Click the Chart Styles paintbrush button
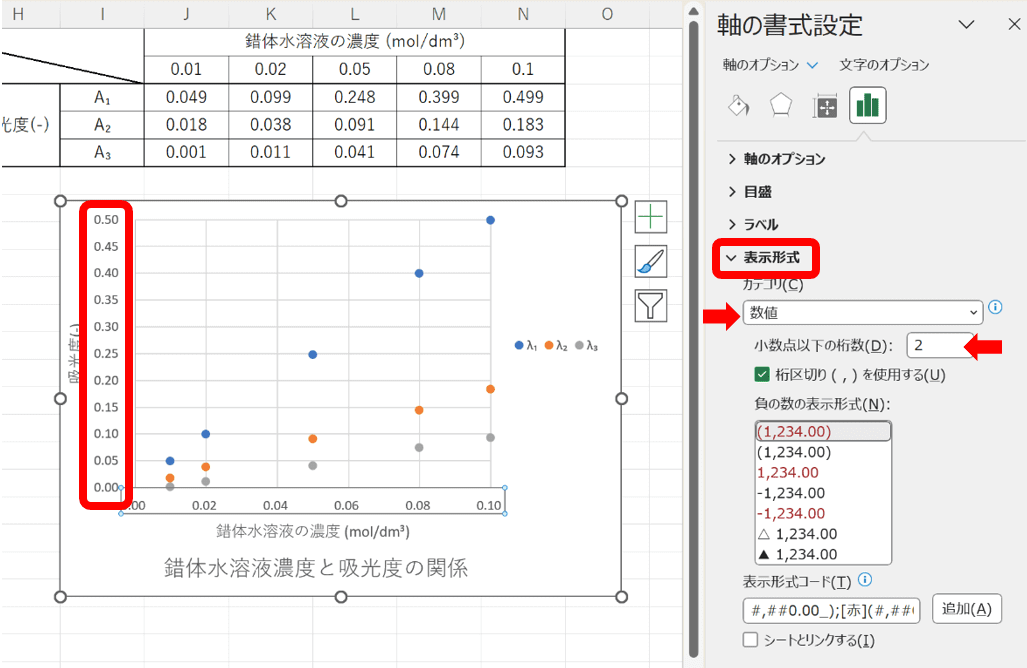This screenshot has width=1027, height=668. tap(650, 261)
